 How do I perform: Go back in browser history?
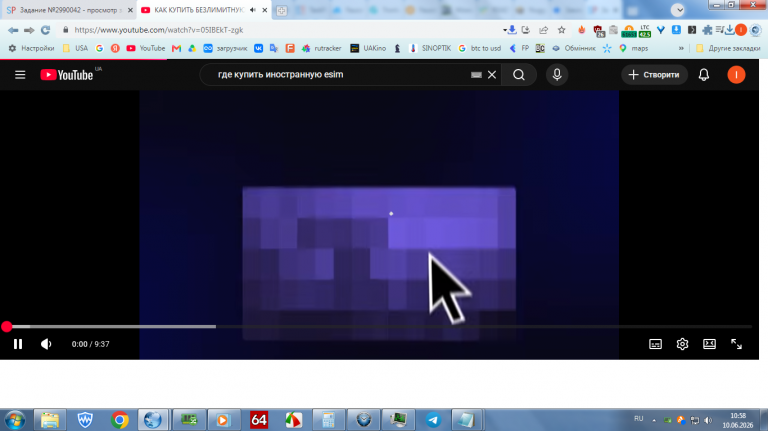[x=13, y=30]
